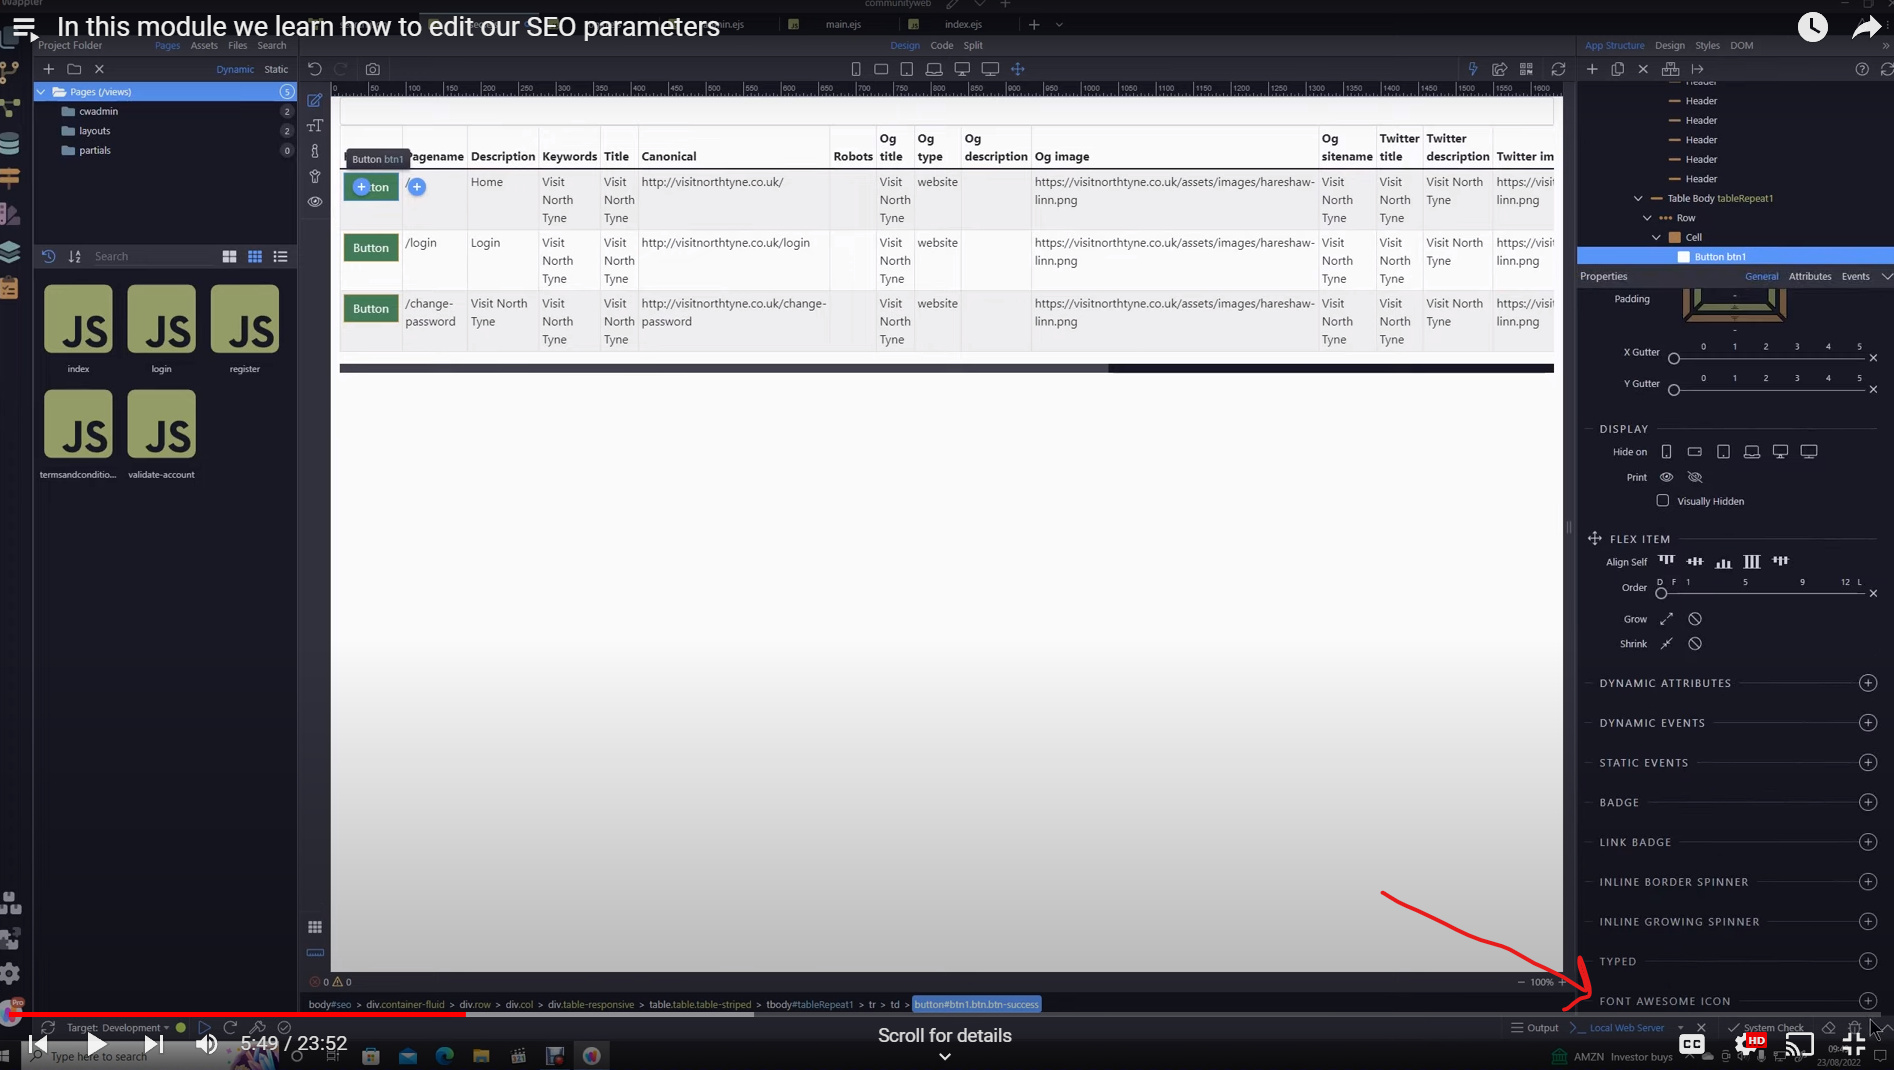This screenshot has width=1894, height=1070.
Task: Toggle Hide on large desktop icon
Action: [1808, 452]
